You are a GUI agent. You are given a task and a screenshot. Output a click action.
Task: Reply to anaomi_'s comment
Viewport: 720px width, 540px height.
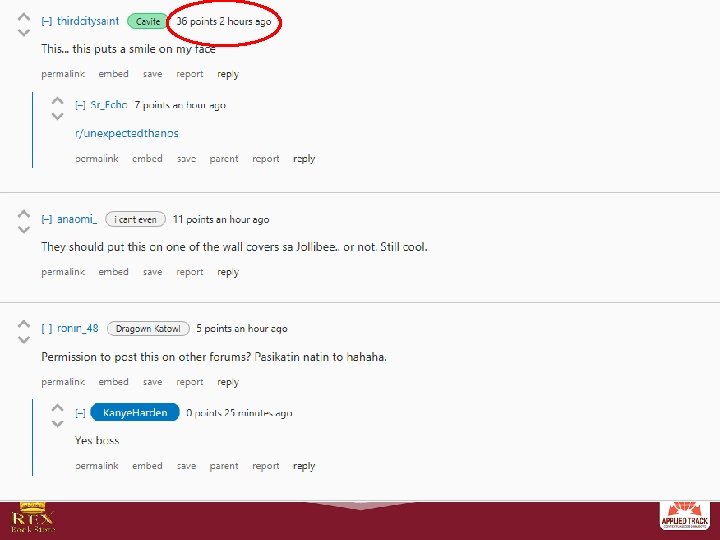228,272
